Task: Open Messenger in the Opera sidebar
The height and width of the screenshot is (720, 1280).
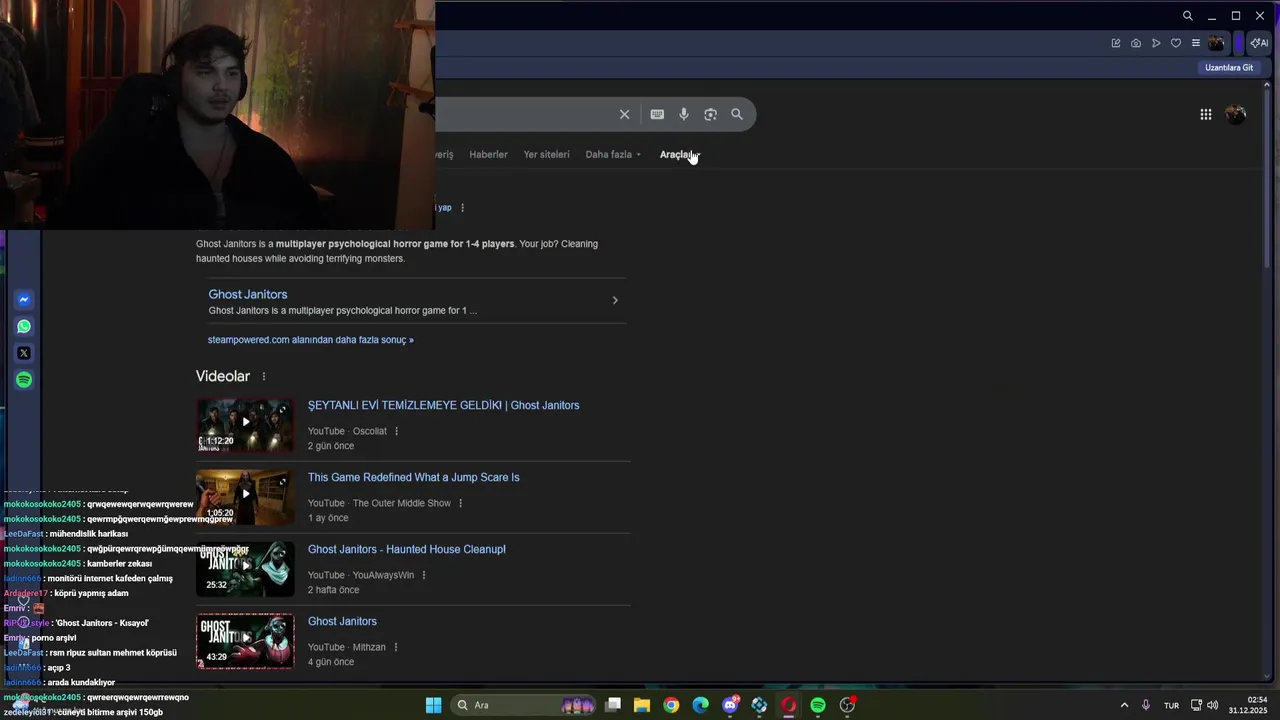Action: click(24, 300)
